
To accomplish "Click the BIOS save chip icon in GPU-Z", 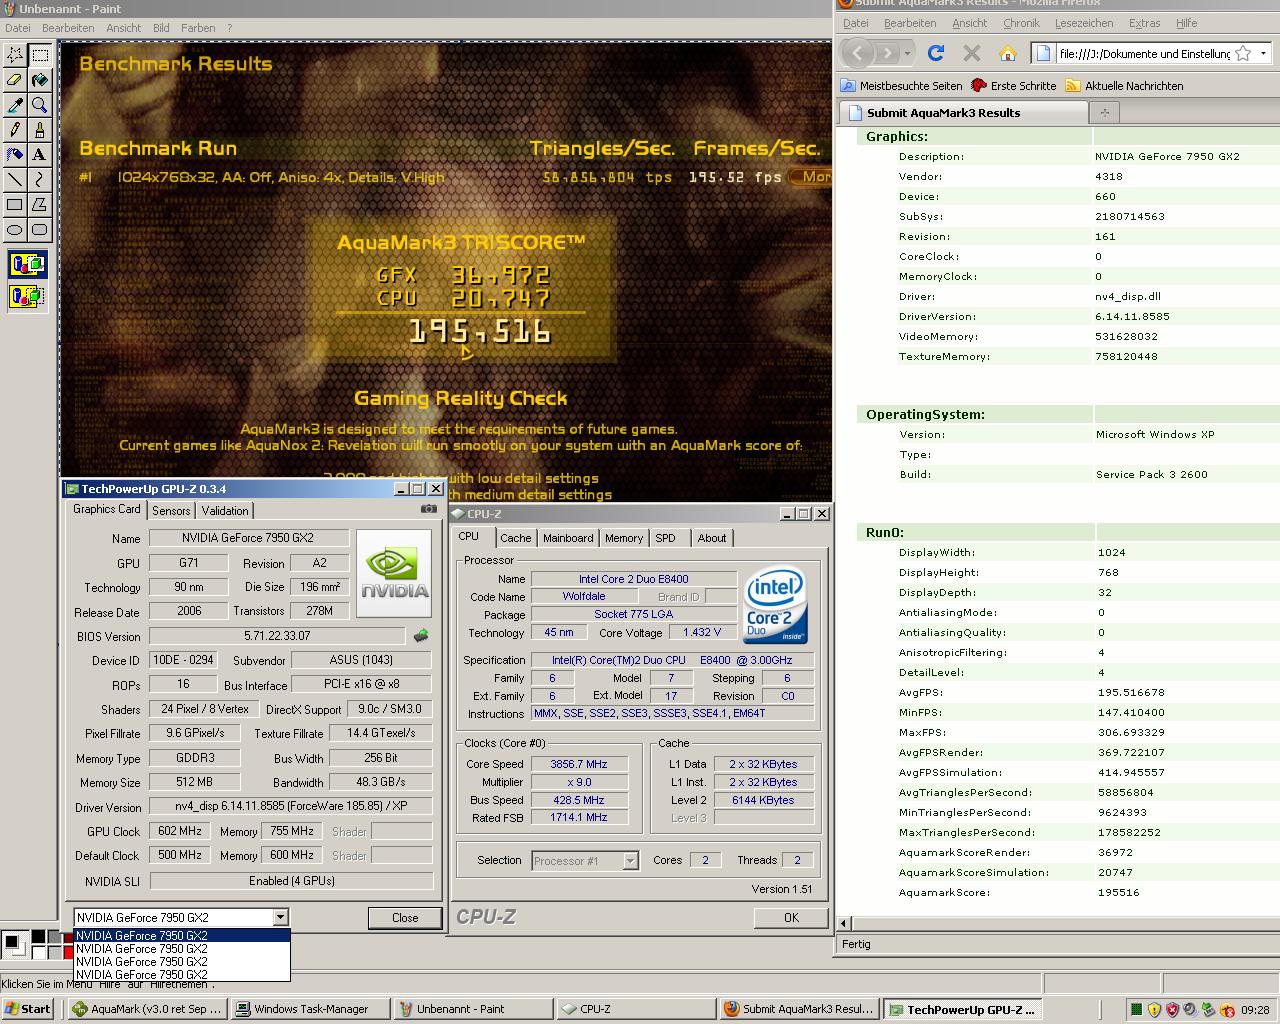I will [421, 636].
